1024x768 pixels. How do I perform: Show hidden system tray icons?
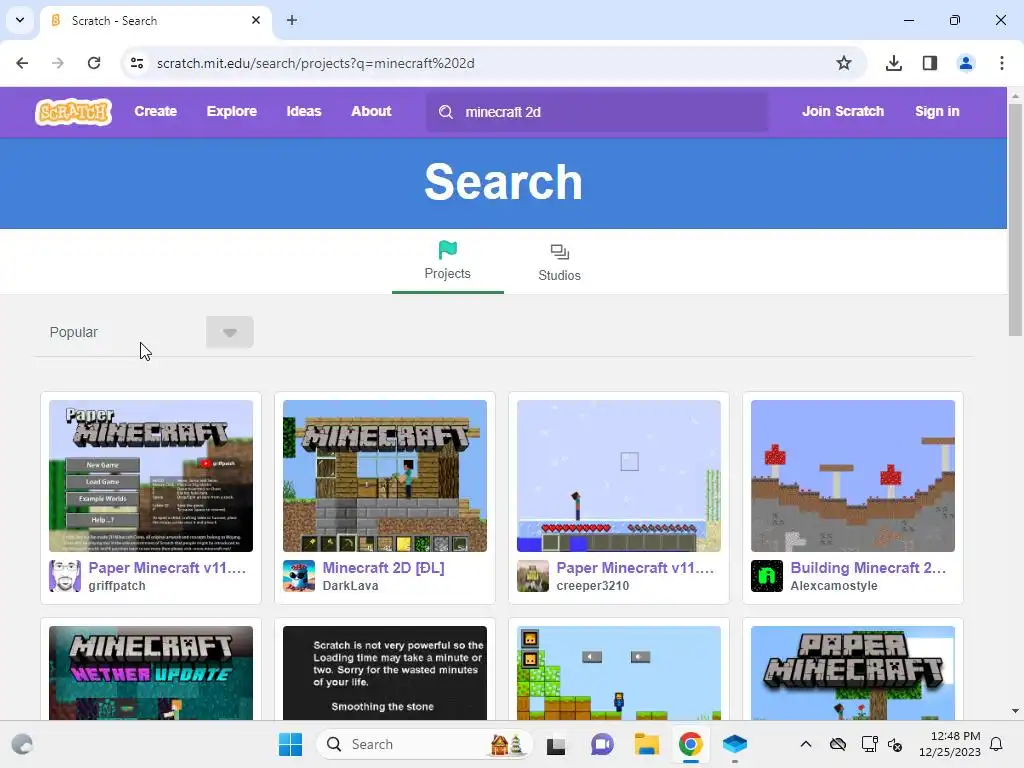tap(806, 744)
